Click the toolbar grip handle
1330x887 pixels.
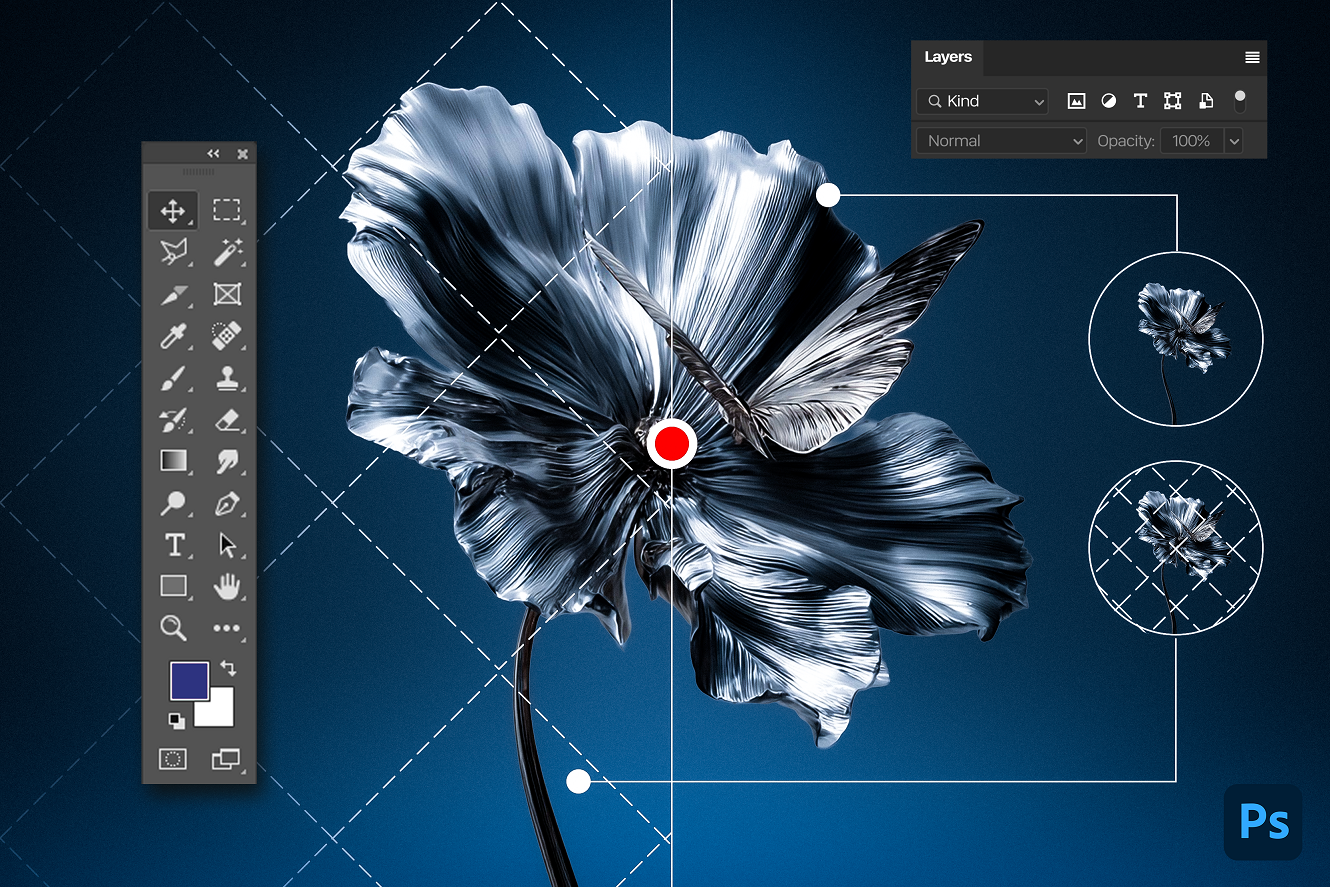coord(199,172)
